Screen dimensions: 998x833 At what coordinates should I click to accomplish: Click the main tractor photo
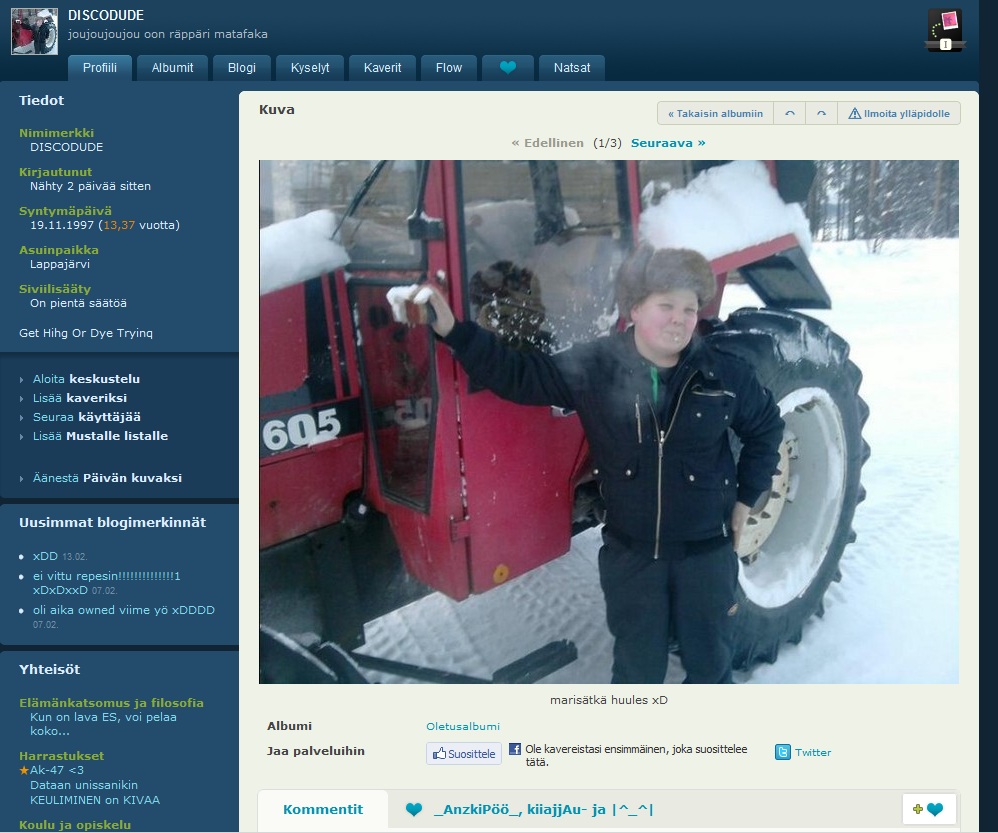(608, 422)
